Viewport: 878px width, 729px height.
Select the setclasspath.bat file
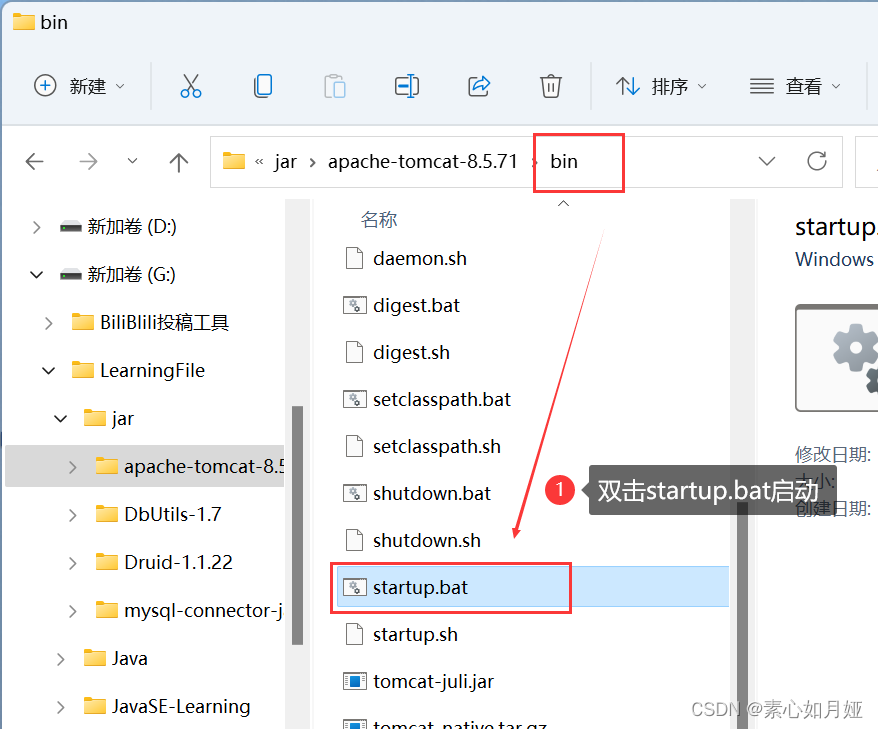[427, 400]
